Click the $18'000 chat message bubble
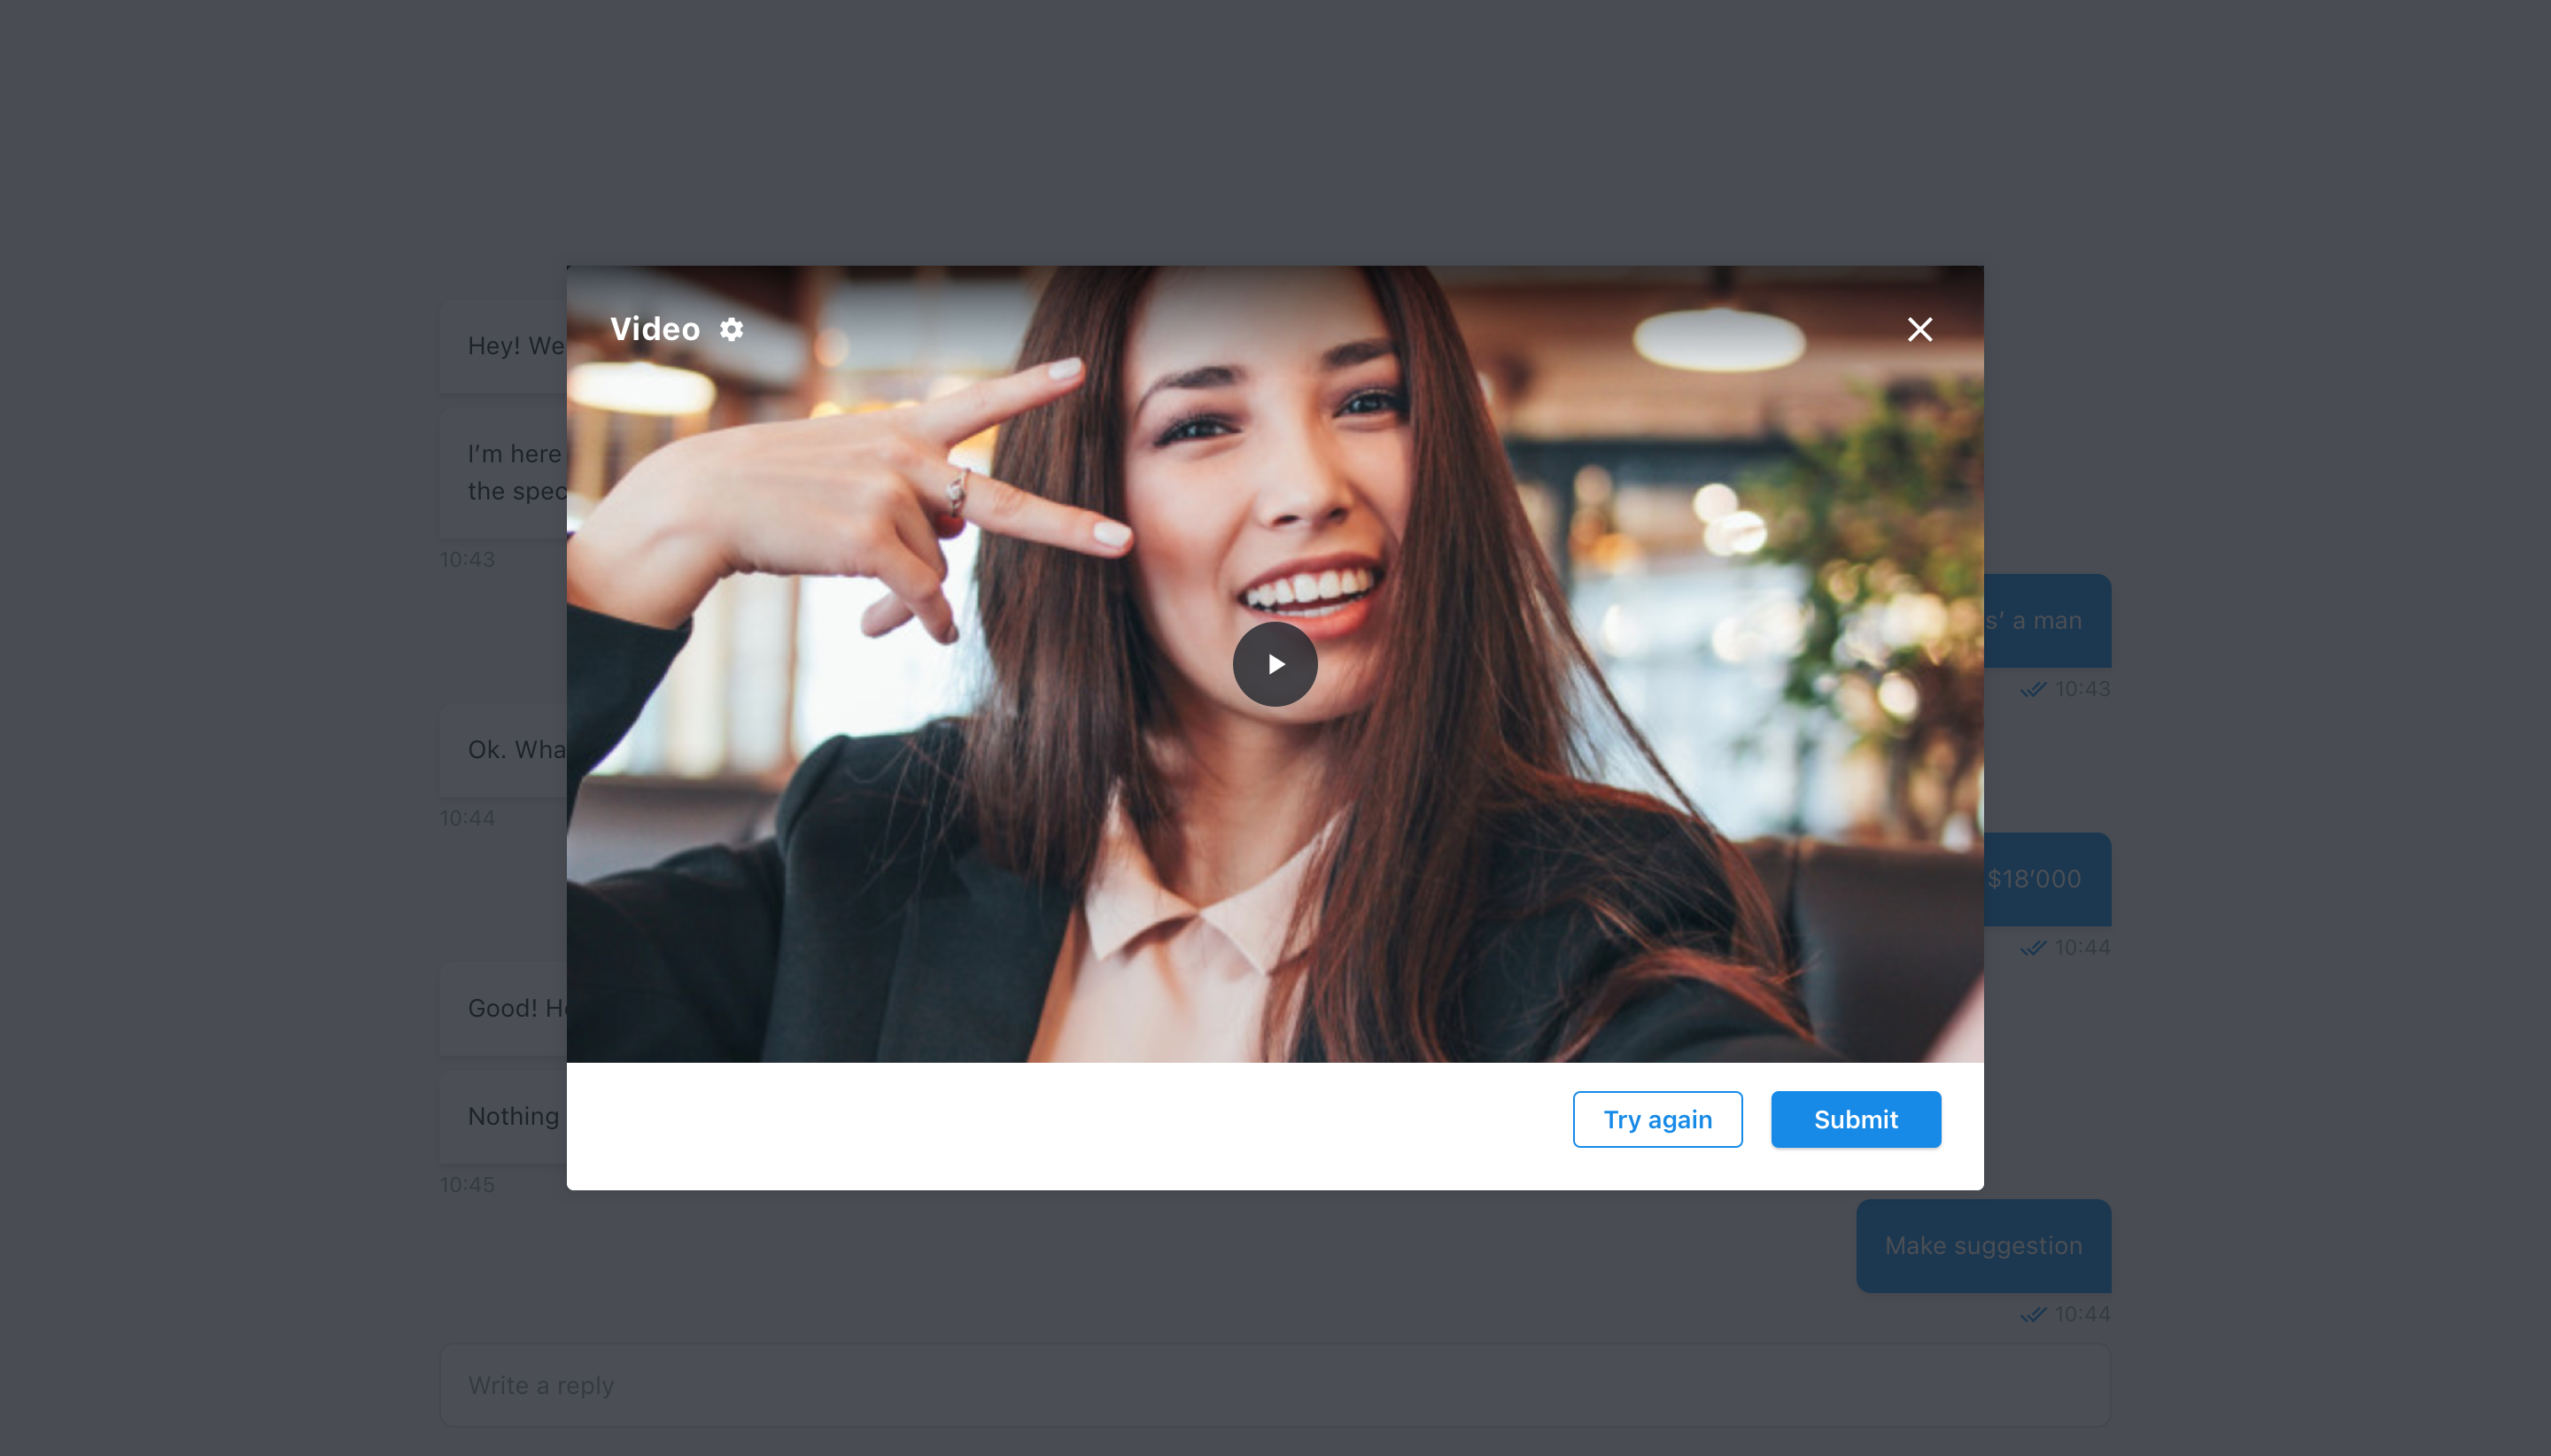The image size is (2551, 1456). point(2047,879)
